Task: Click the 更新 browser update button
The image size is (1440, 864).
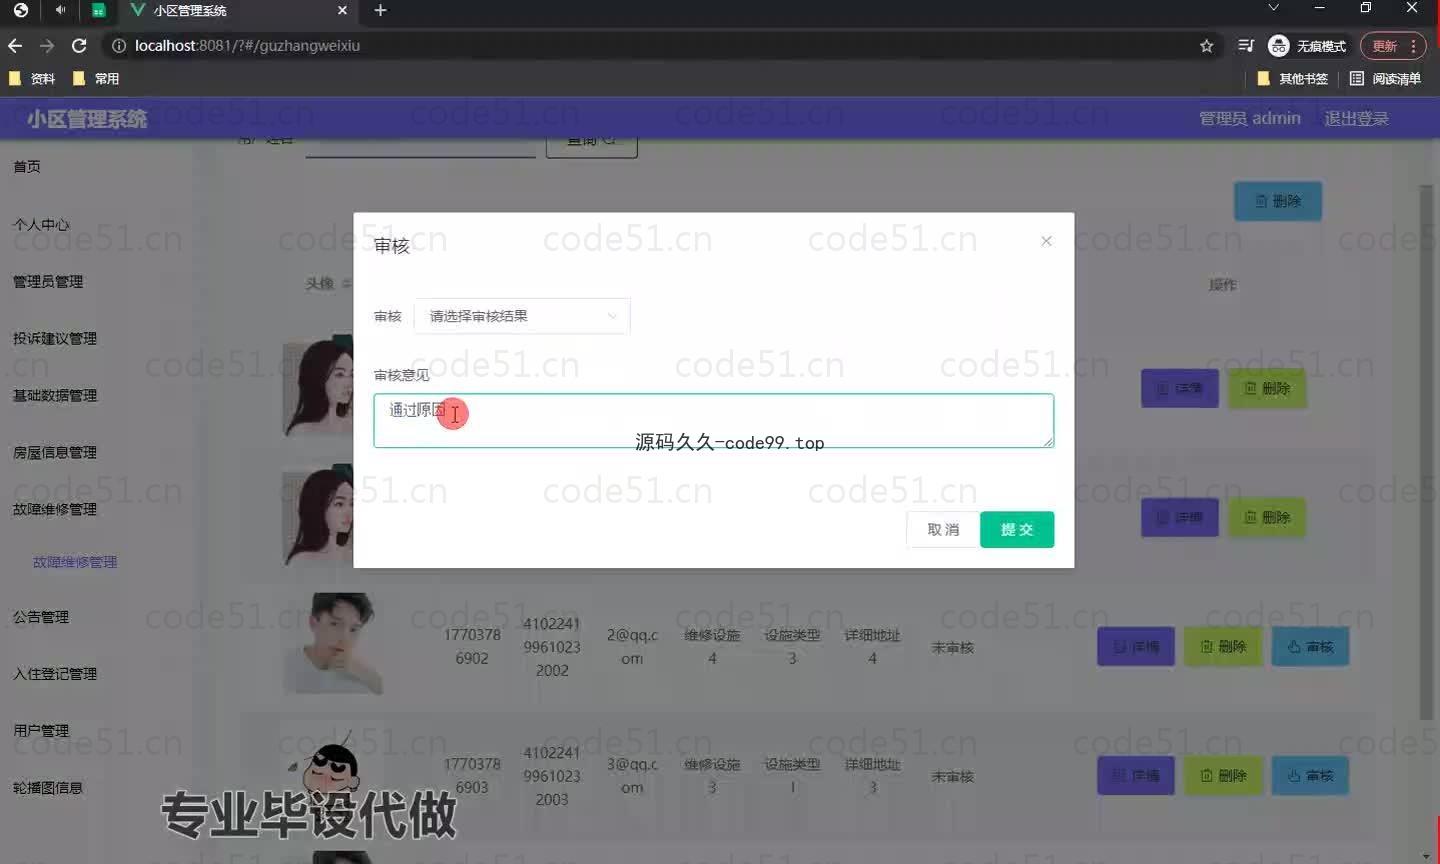Action: point(1392,46)
